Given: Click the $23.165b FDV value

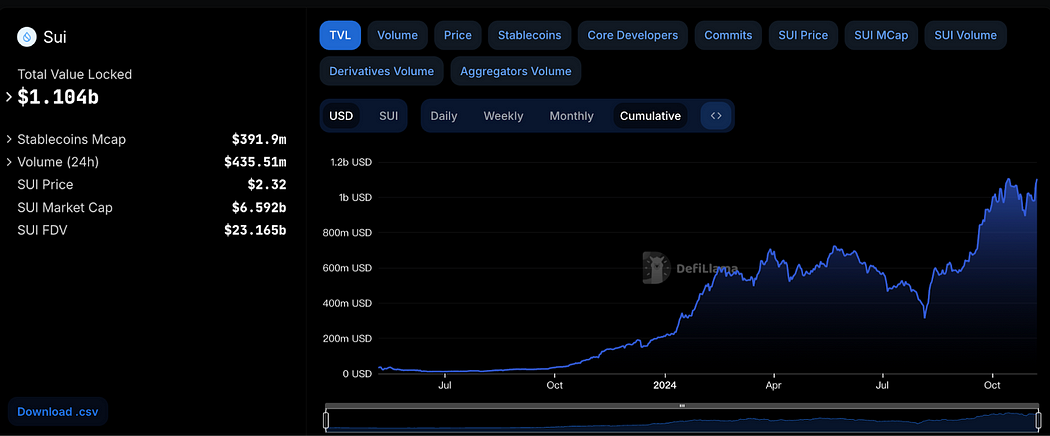Looking at the screenshot, I should pos(256,230).
